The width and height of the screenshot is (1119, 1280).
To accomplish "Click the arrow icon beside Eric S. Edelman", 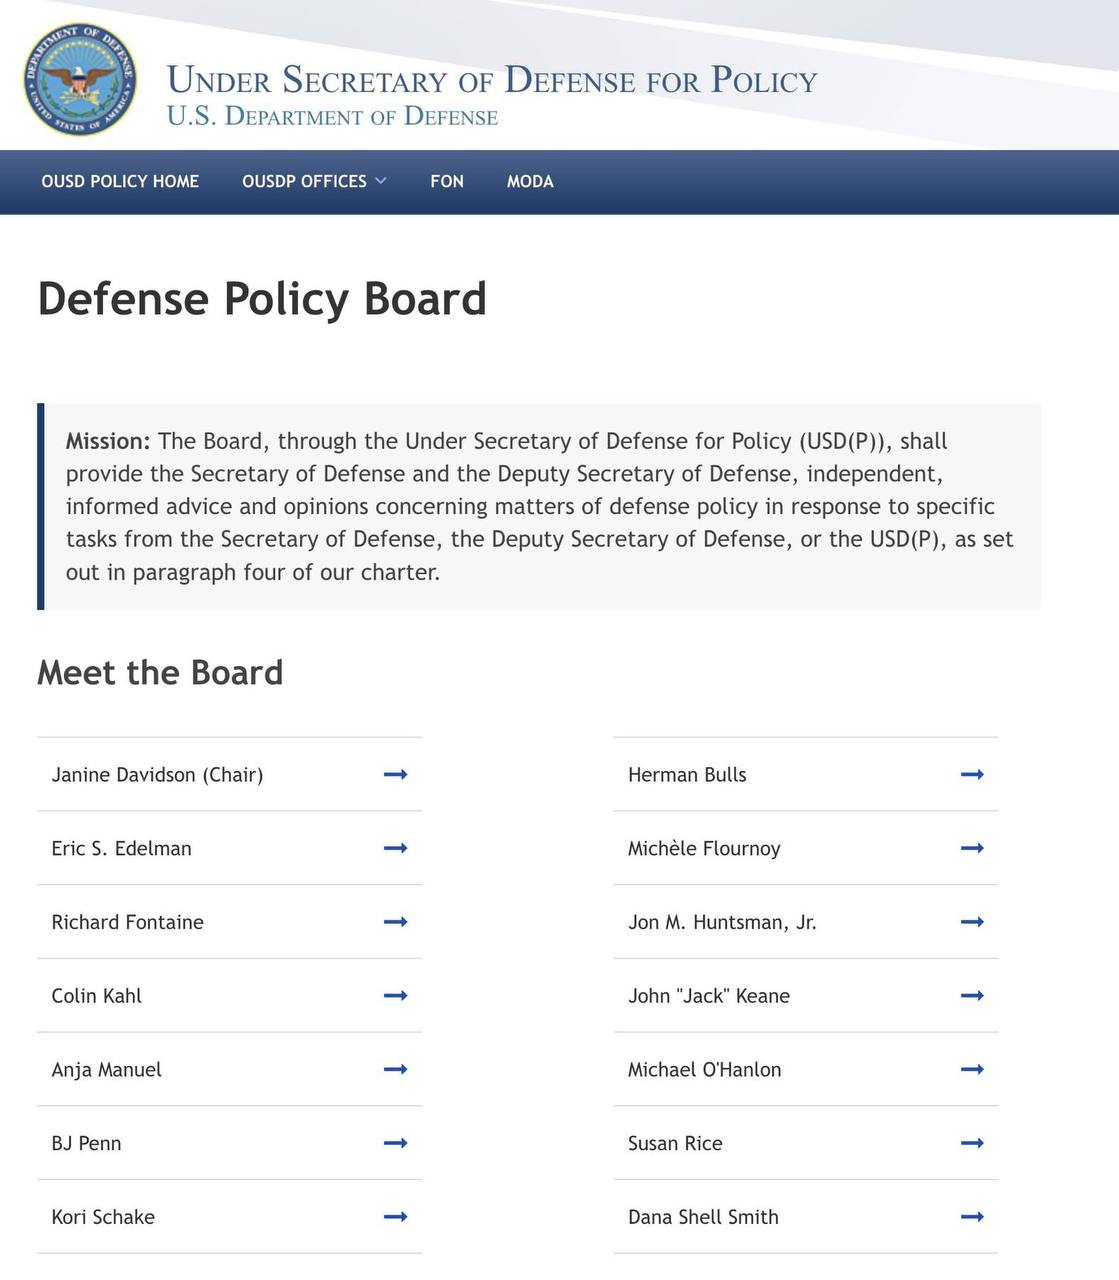I will click(x=396, y=848).
